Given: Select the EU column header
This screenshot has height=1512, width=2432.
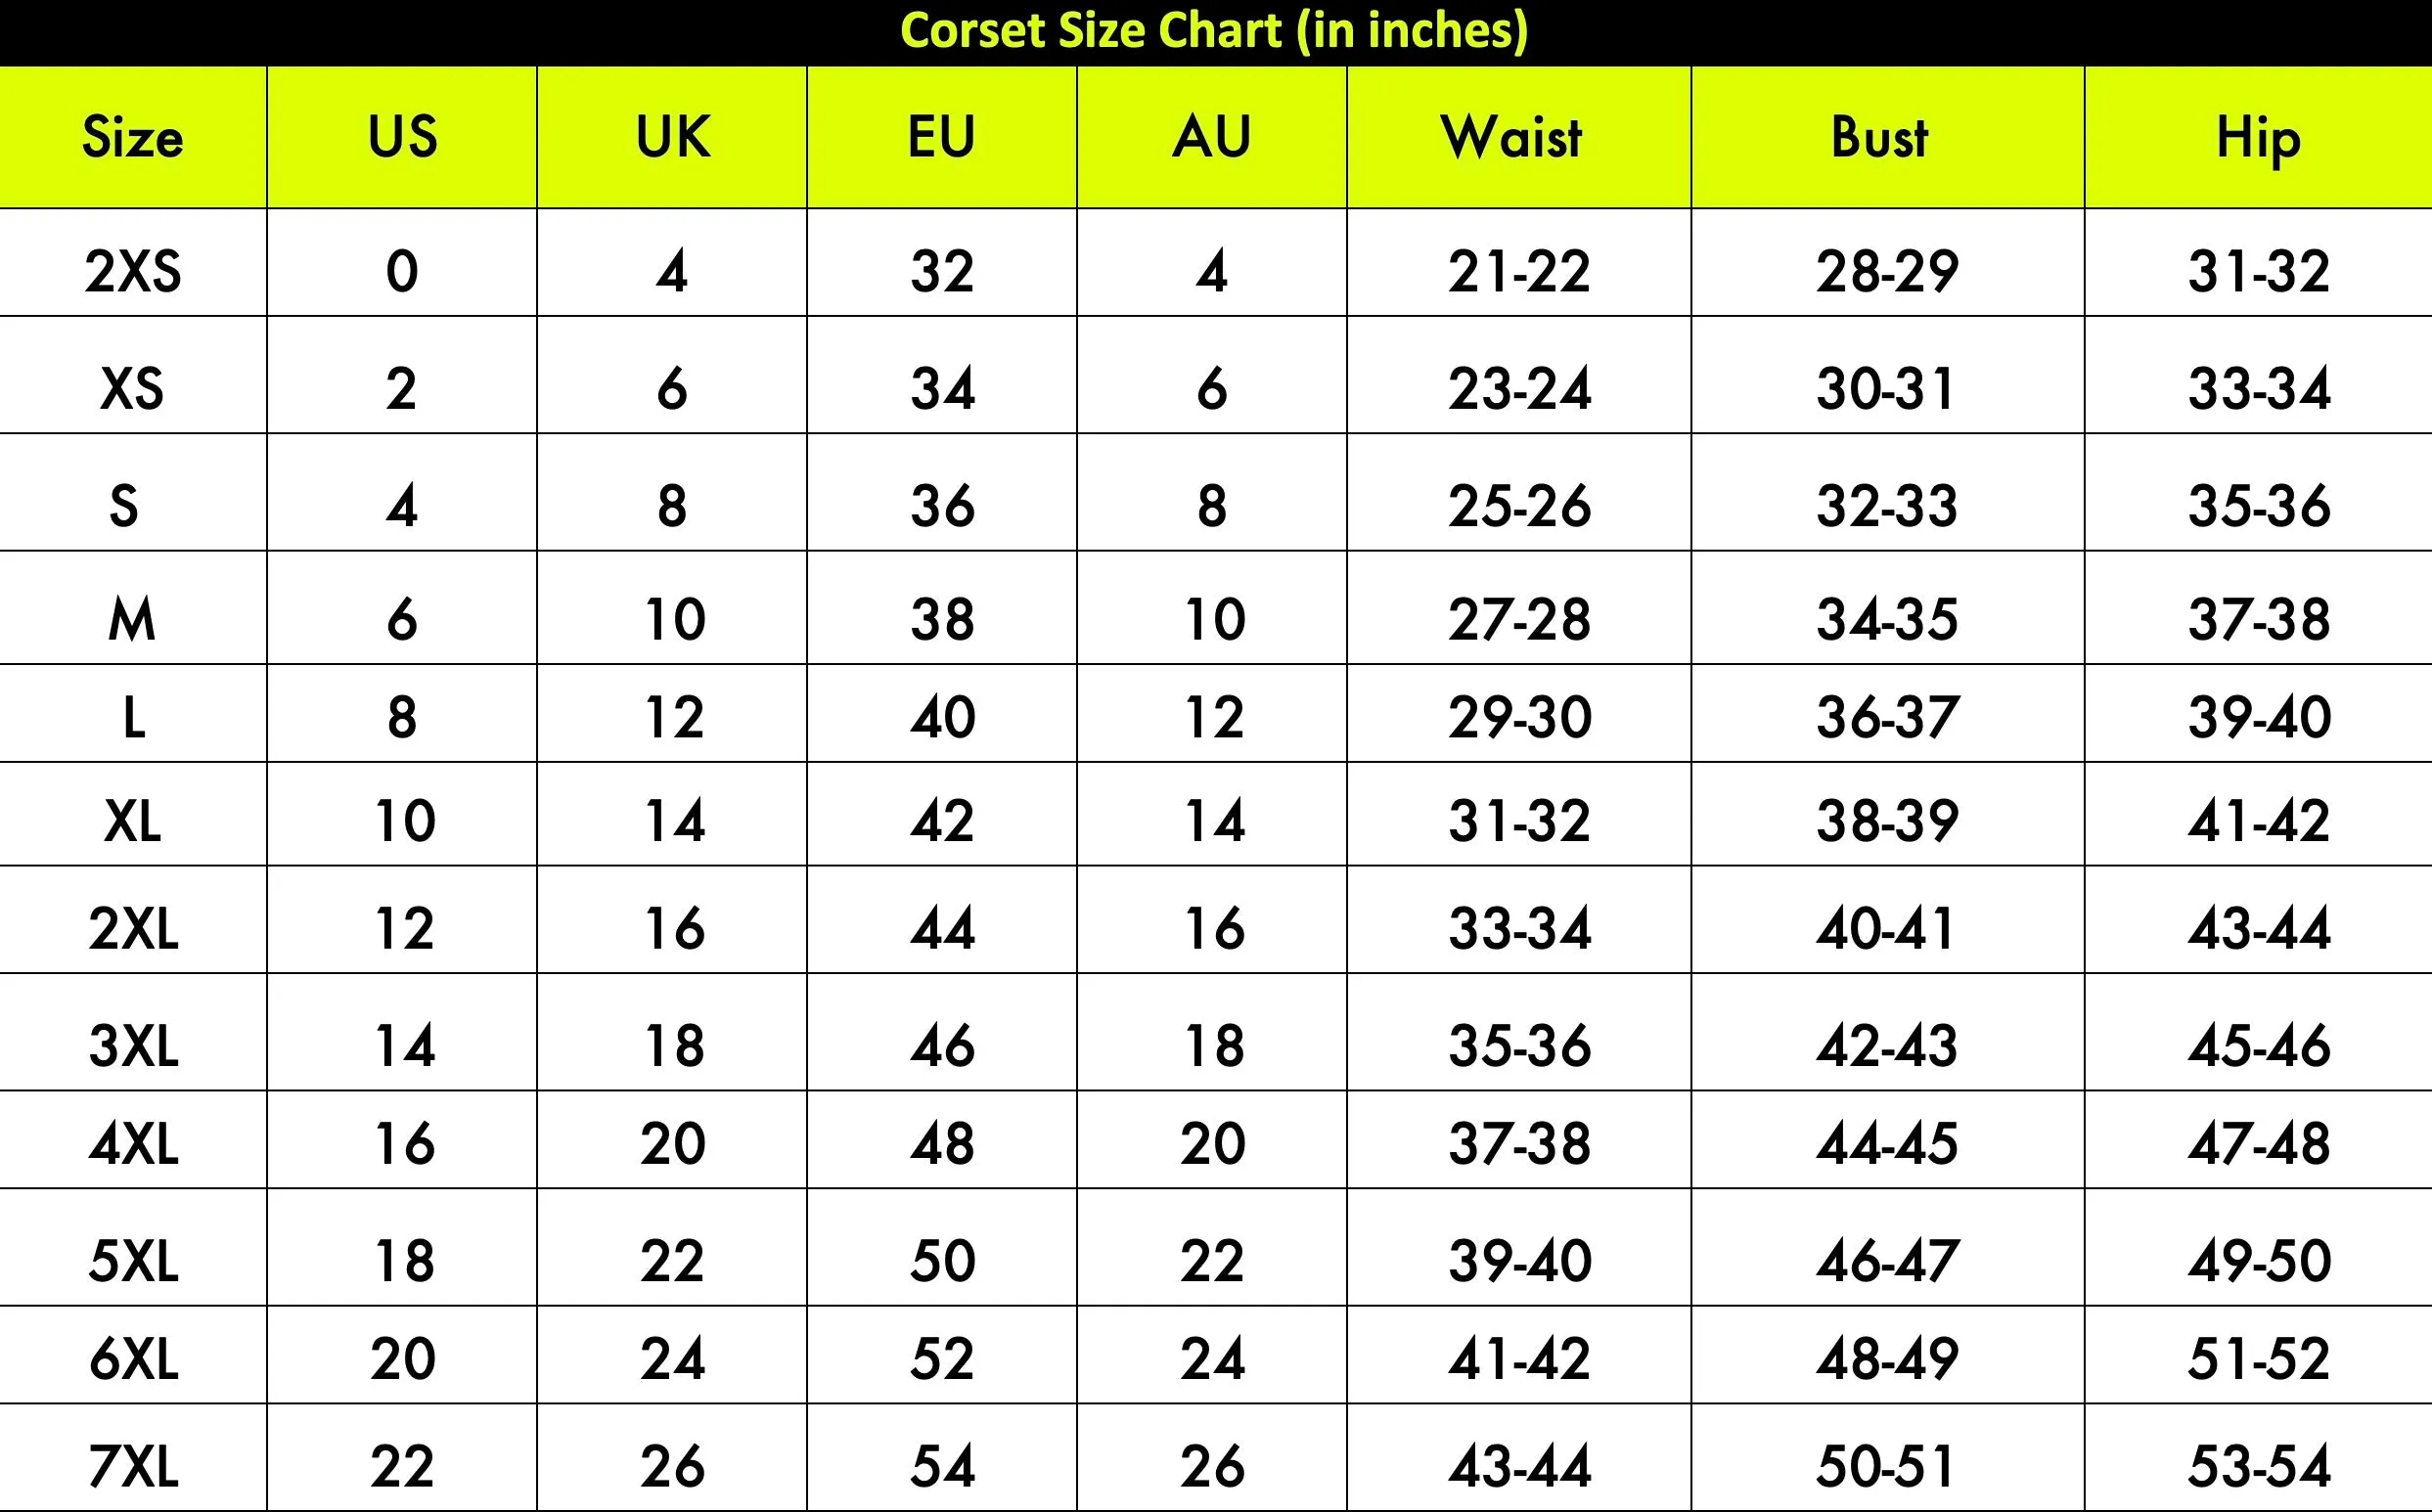Looking at the screenshot, I should click(941, 137).
